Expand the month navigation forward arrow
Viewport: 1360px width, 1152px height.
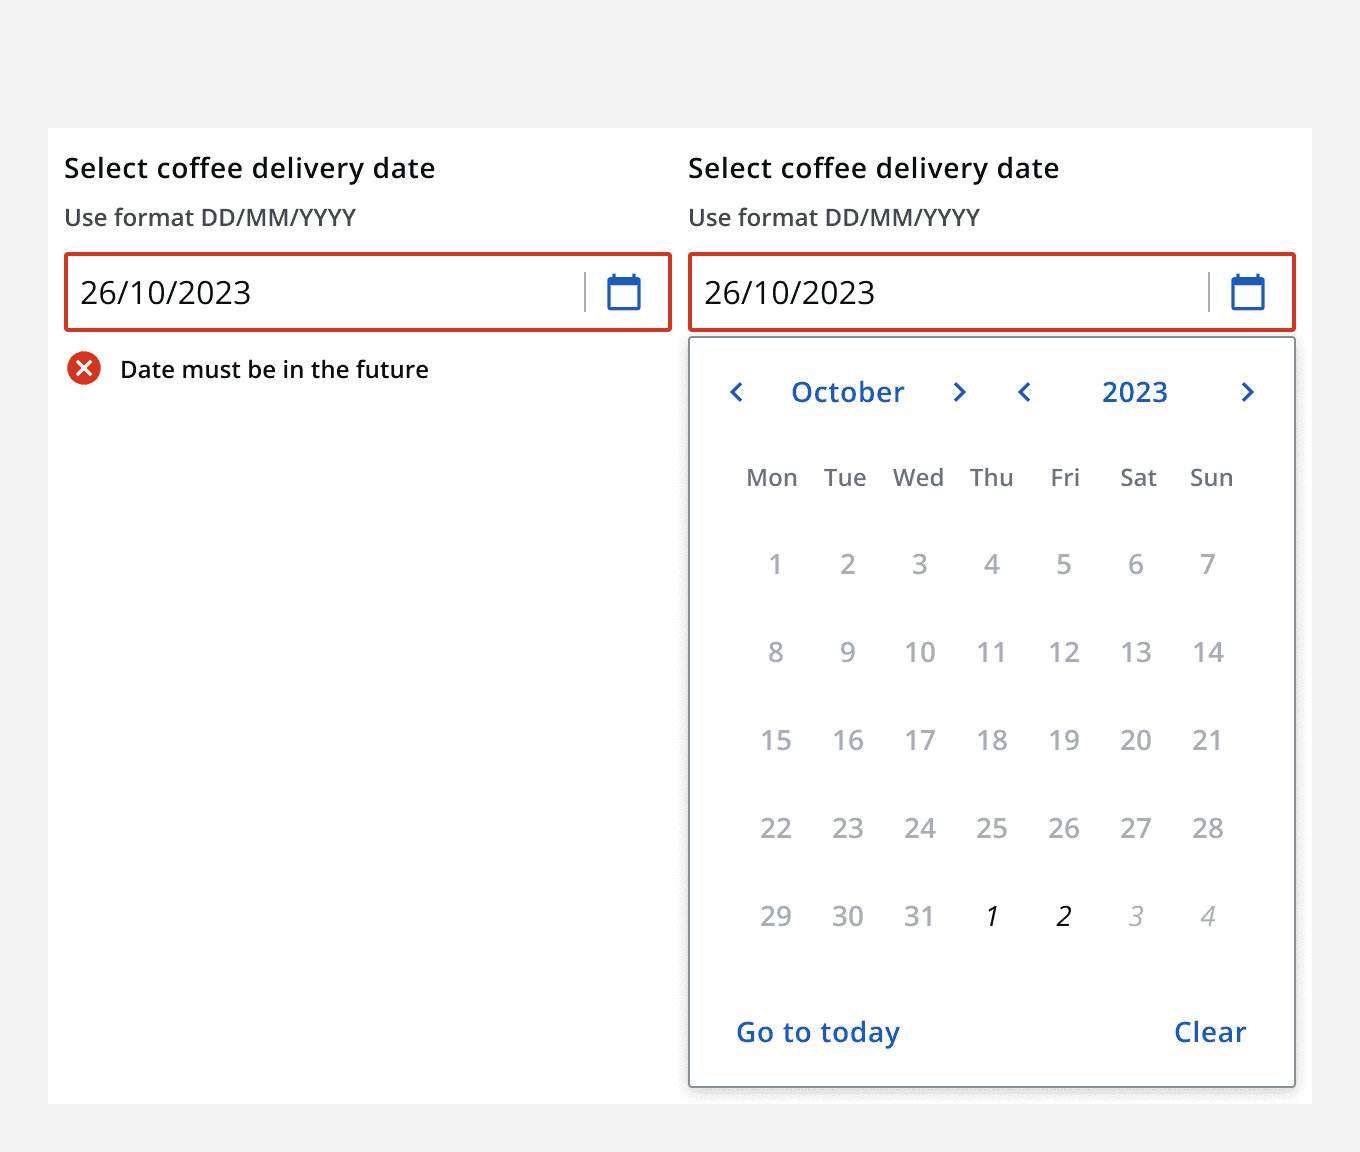point(959,392)
